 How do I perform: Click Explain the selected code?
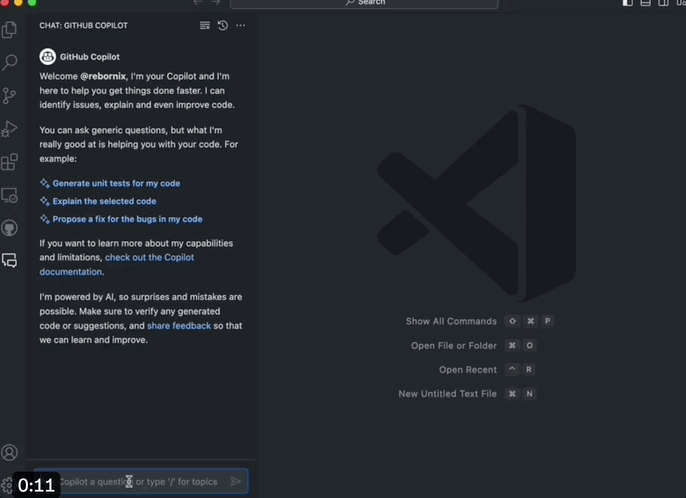coord(104,201)
